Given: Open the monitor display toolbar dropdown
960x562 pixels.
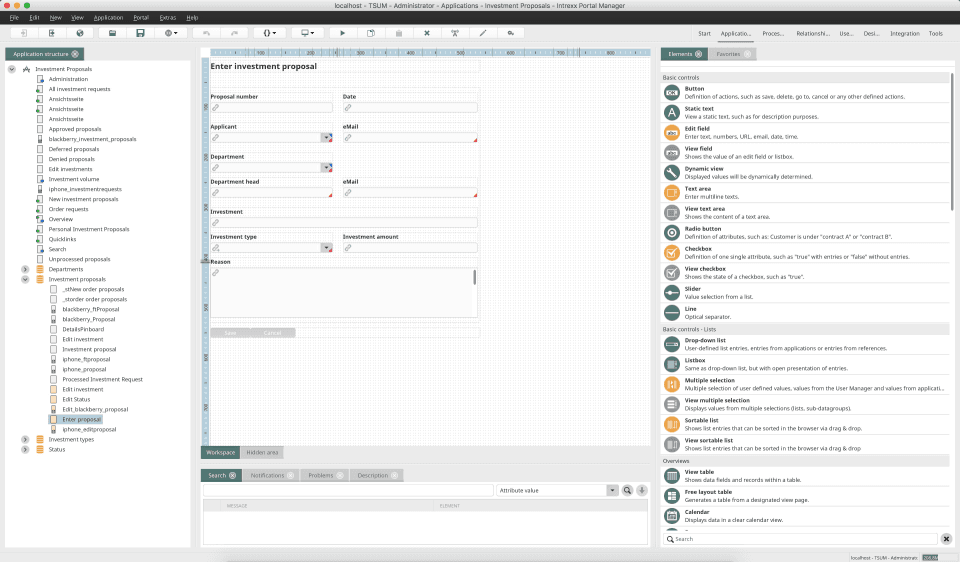Looking at the screenshot, I should [x=307, y=33].
